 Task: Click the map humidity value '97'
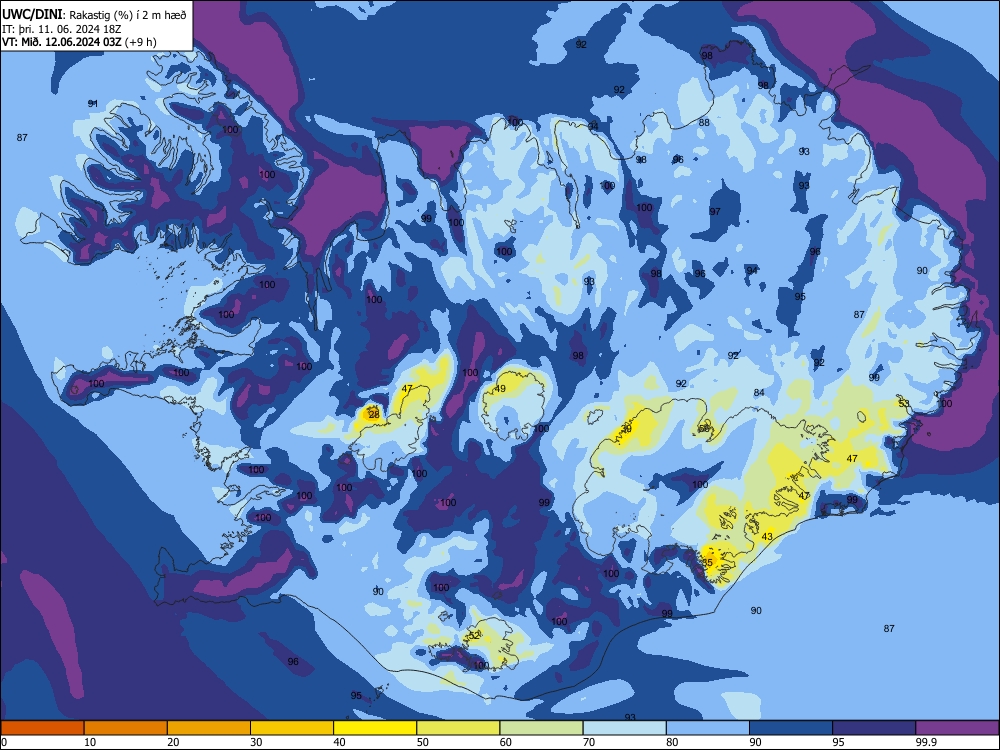coord(715,211)
